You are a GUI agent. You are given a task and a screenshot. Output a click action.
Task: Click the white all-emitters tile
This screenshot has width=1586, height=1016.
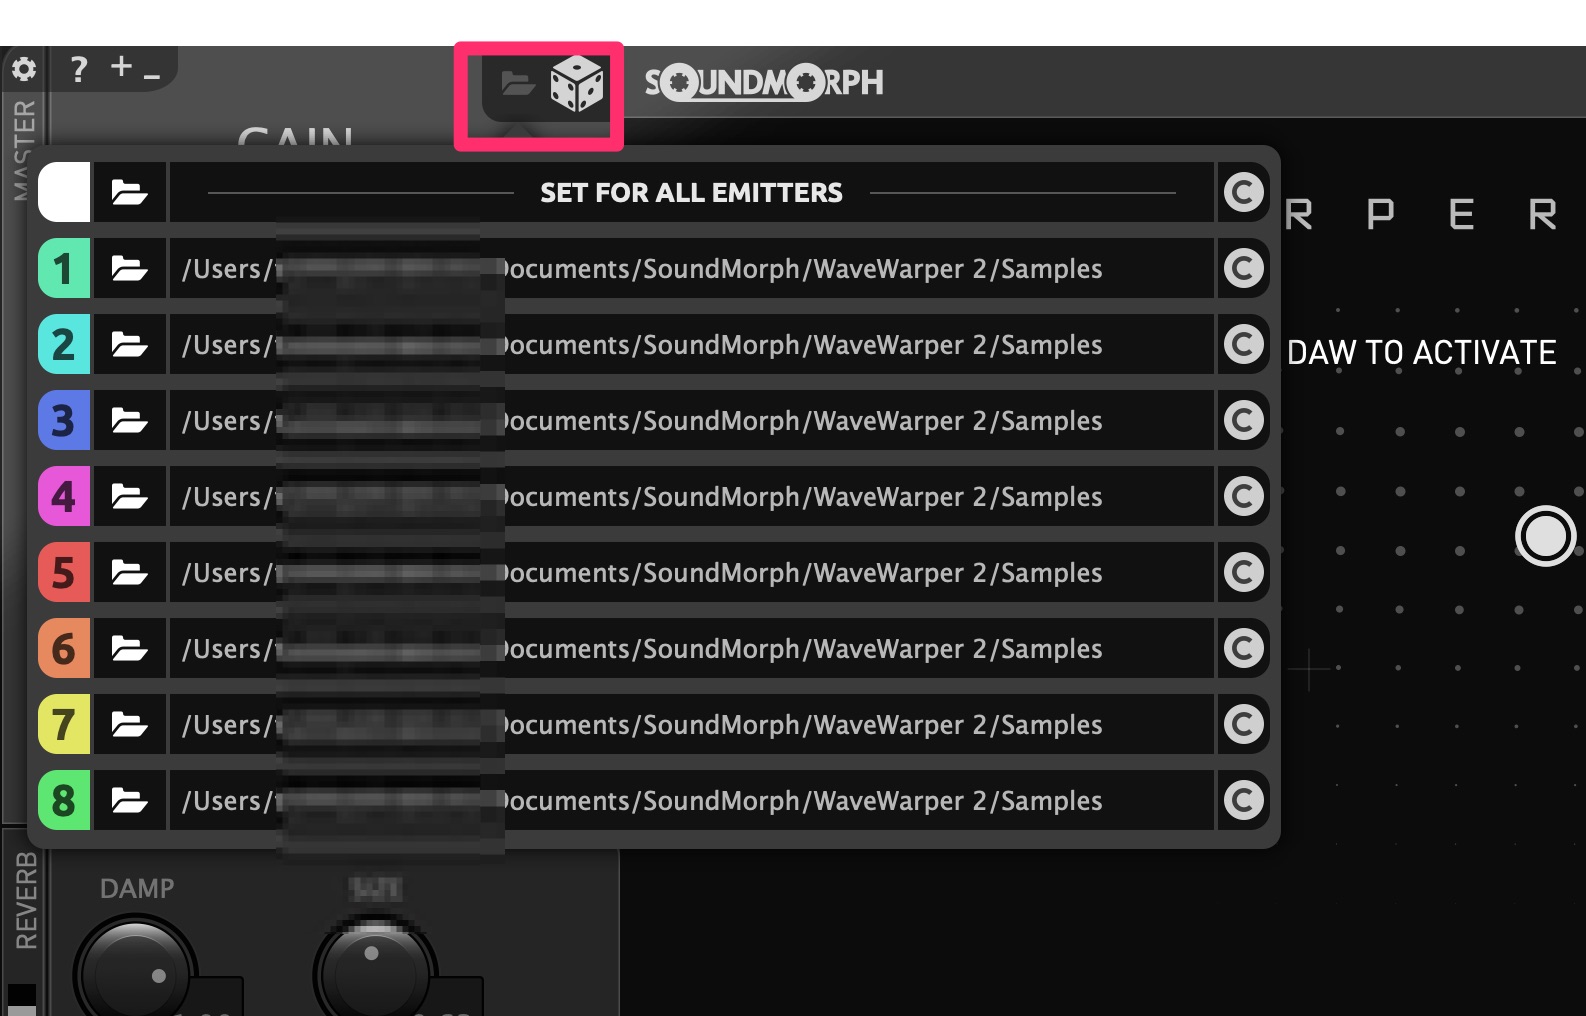pos(64,193)
